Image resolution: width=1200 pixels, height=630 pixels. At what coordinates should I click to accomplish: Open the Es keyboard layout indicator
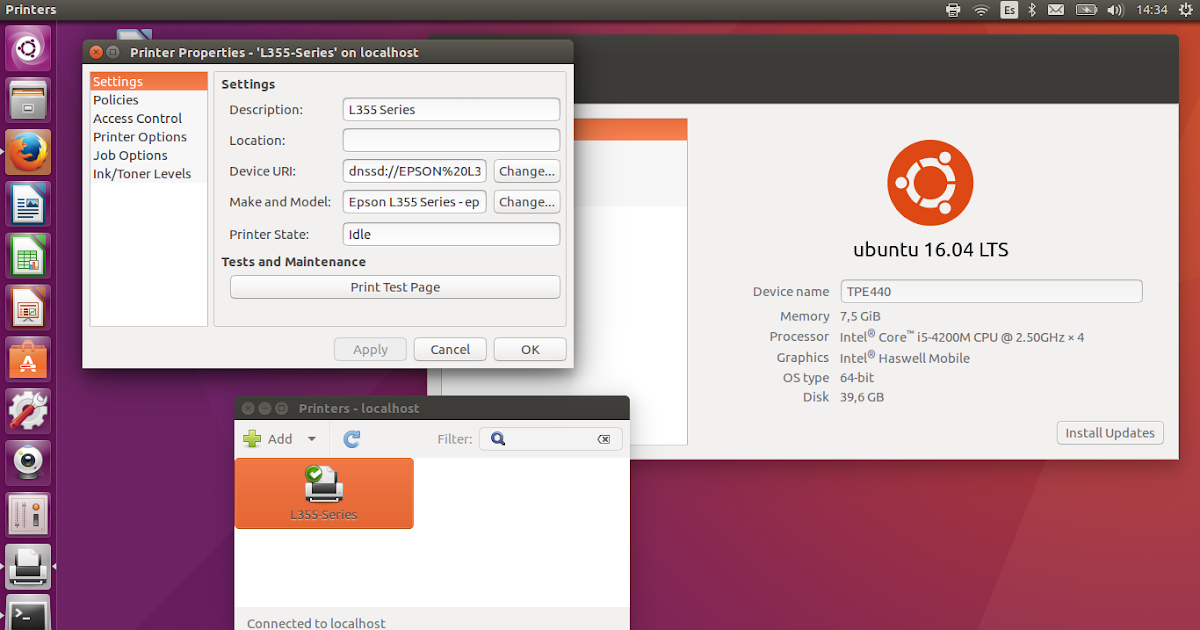[1009, 10]
